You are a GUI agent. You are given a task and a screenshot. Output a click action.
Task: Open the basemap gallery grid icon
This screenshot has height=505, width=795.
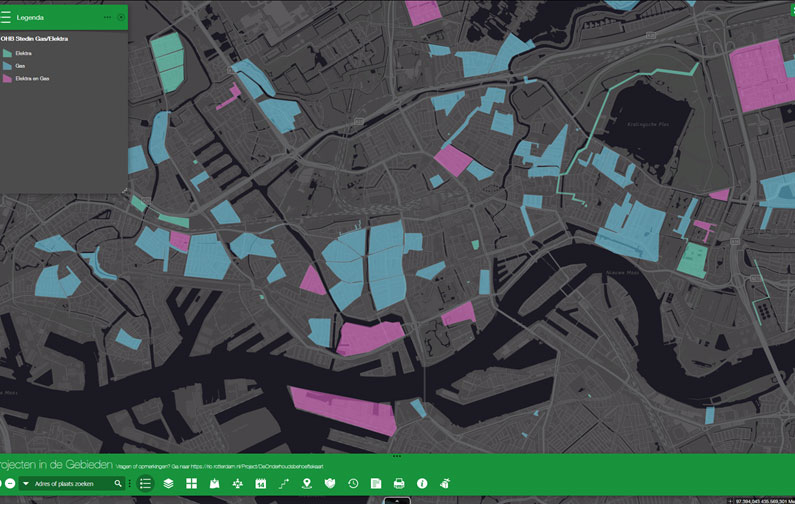[x=191, y=484]
